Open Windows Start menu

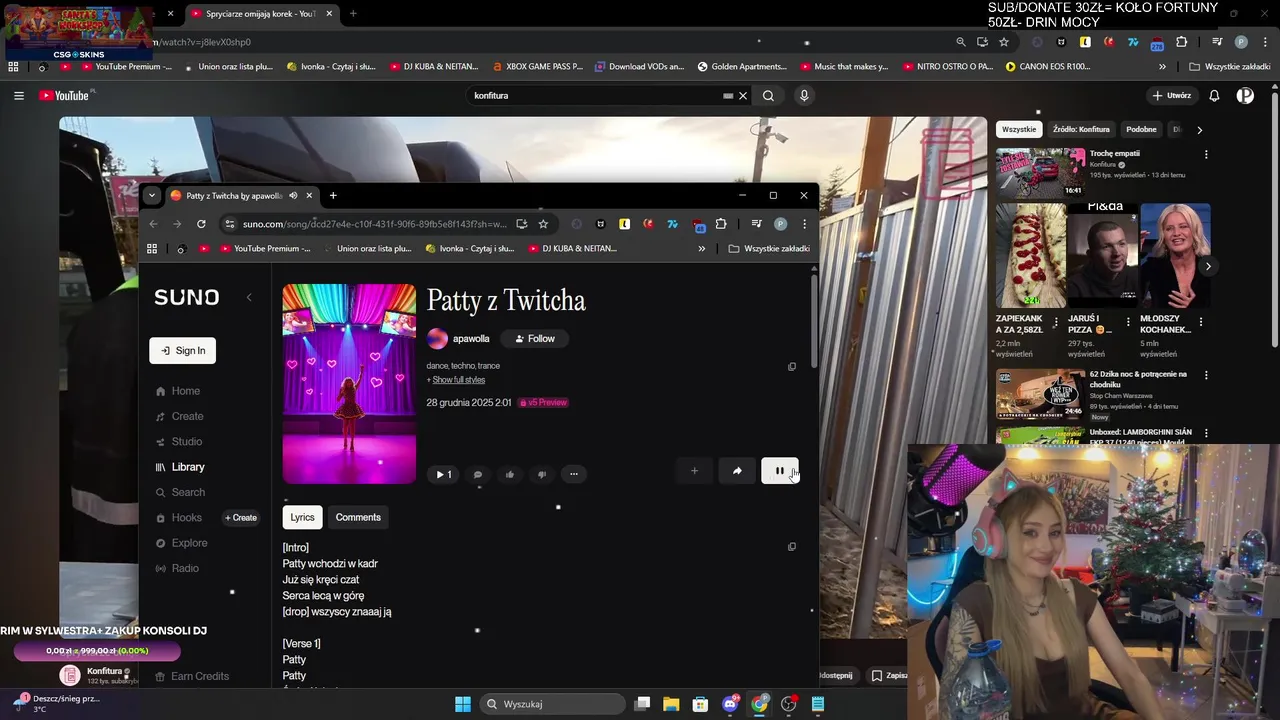pyautogui.click(x=463, y=704)
